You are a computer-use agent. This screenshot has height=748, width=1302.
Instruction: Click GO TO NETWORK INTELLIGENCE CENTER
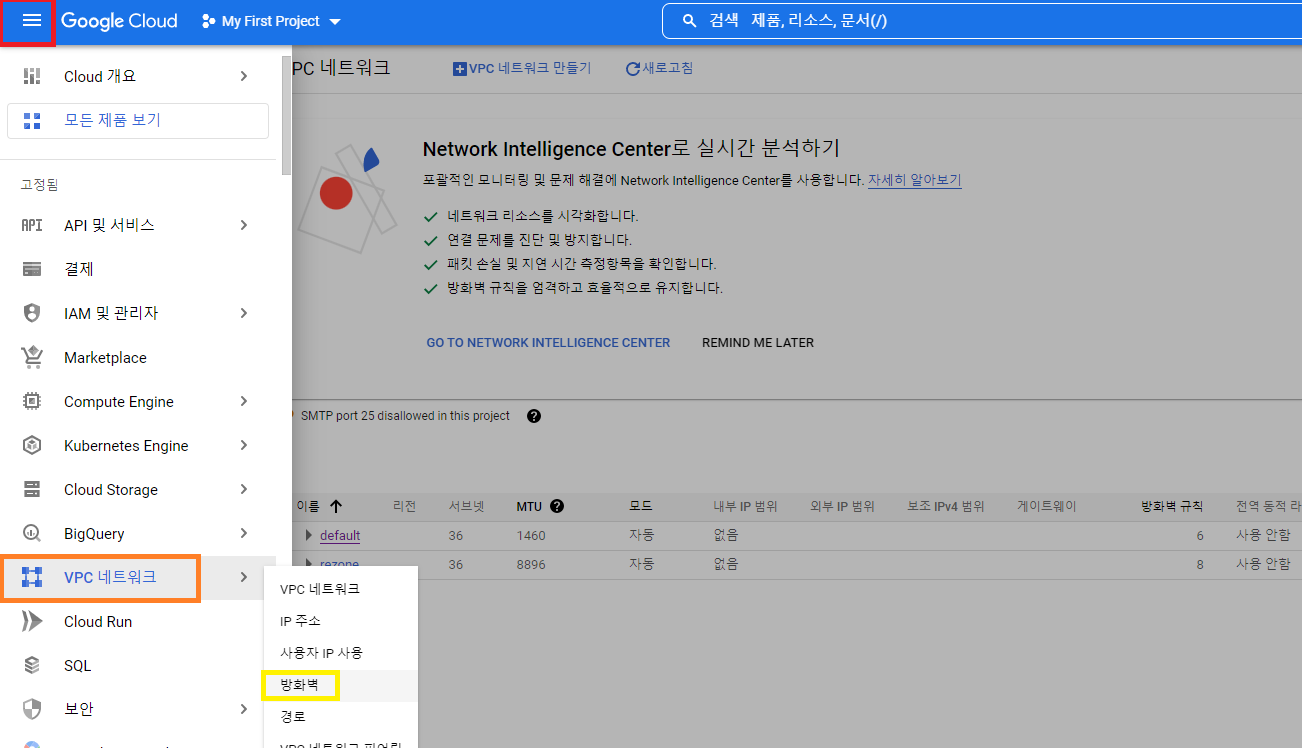(548, 342)
